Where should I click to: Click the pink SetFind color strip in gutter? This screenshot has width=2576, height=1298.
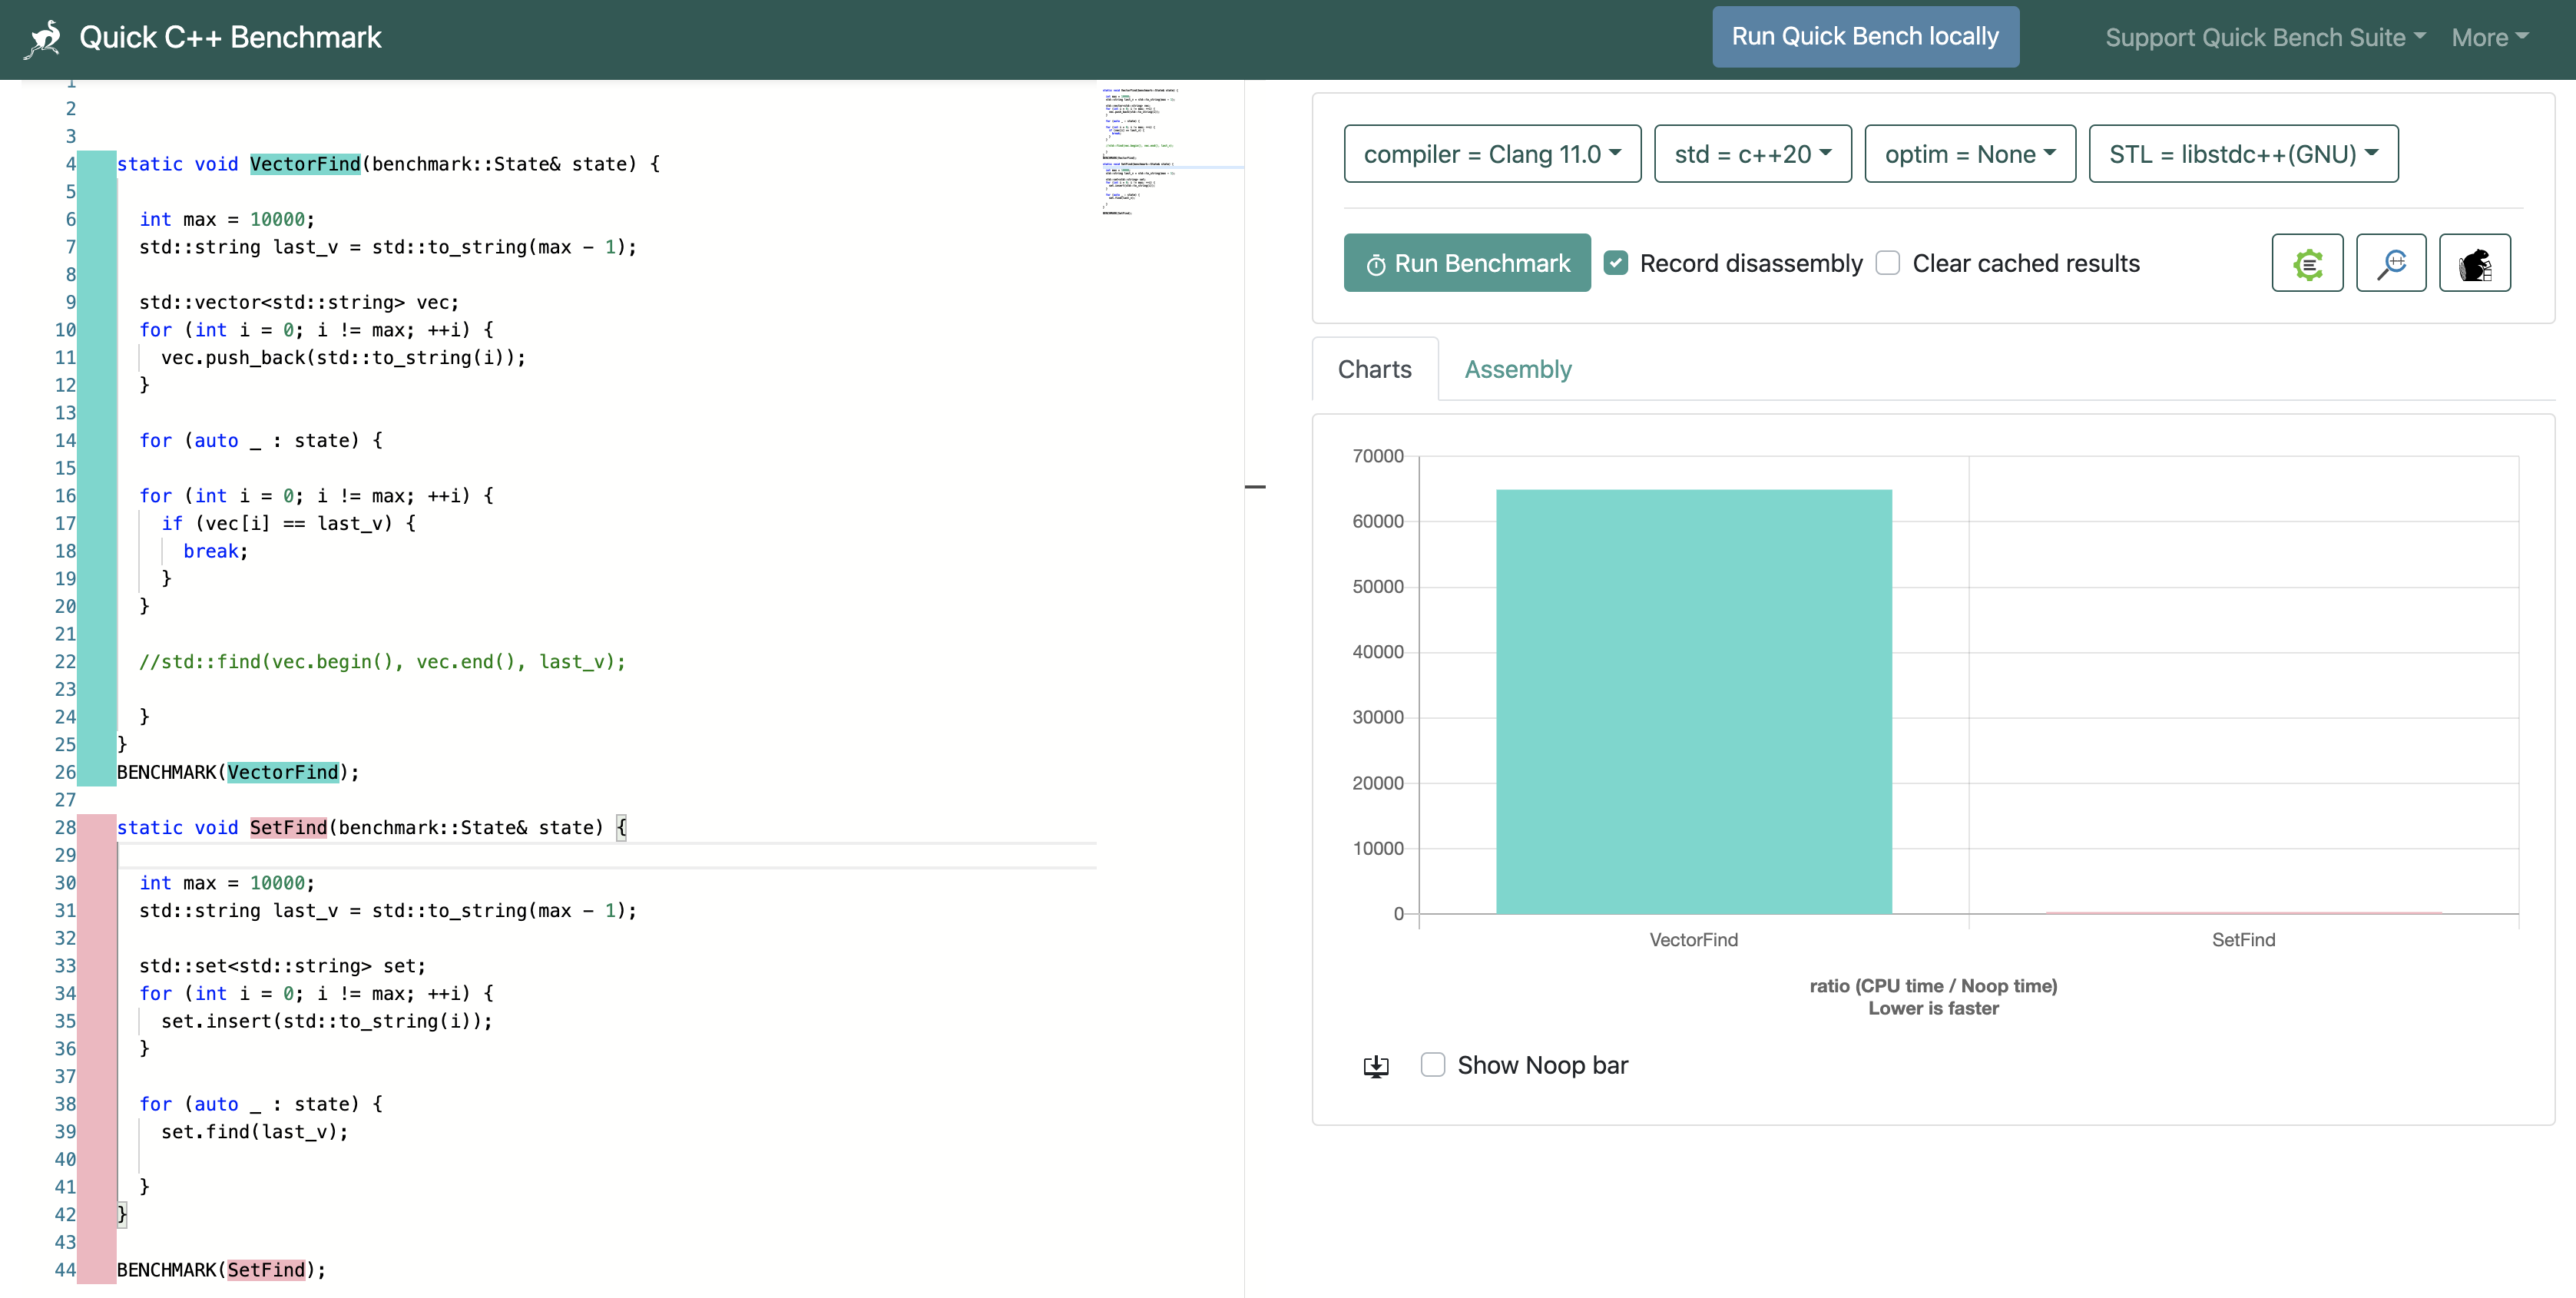point(97,1048)
